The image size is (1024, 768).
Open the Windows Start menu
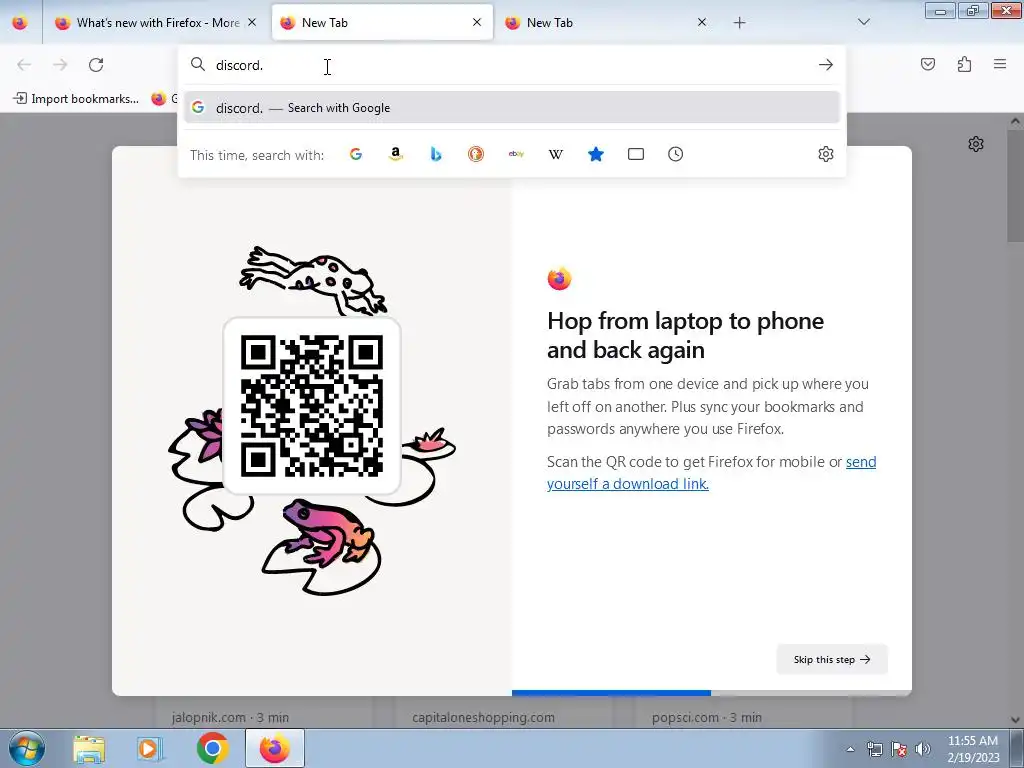(26, 748)
